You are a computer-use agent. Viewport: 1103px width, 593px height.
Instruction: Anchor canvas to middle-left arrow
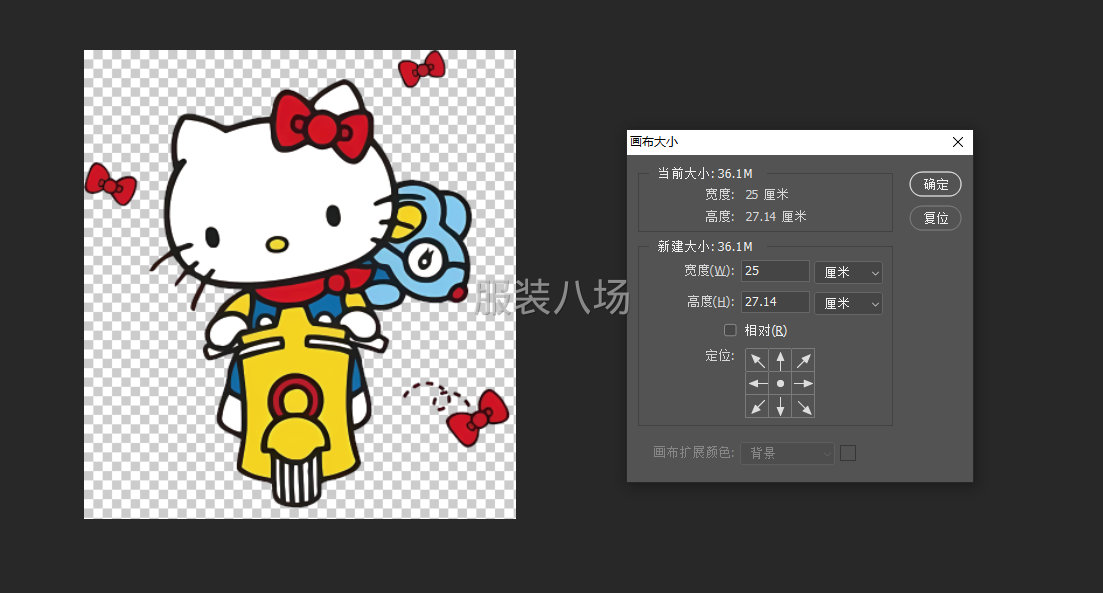(757, 383)
